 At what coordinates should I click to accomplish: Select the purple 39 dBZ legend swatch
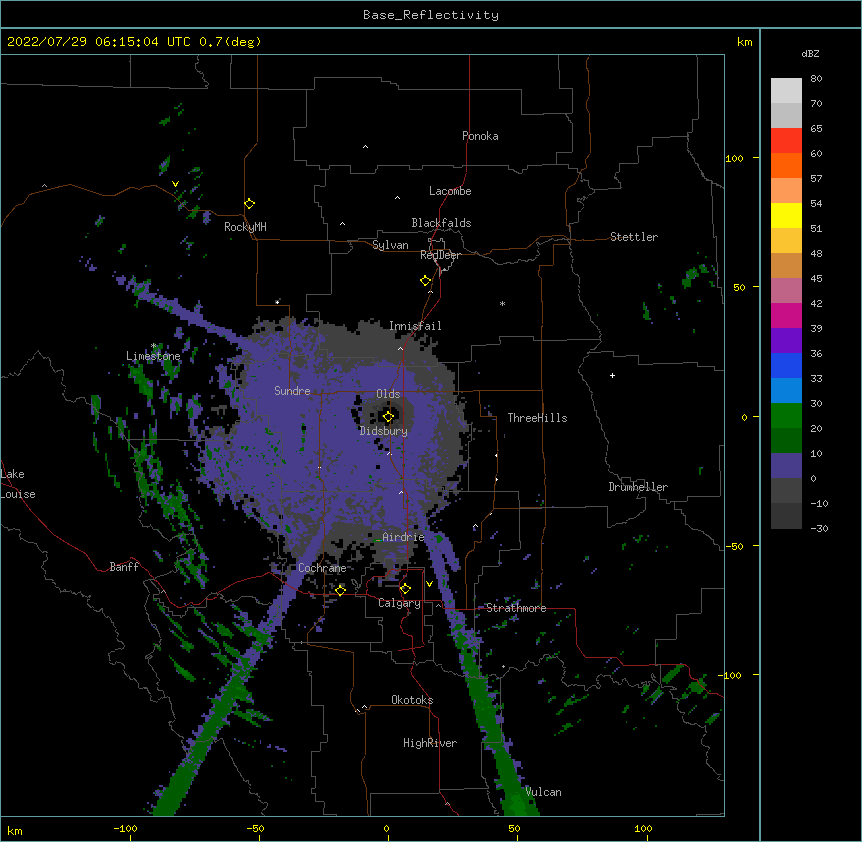tap(786, 341)
